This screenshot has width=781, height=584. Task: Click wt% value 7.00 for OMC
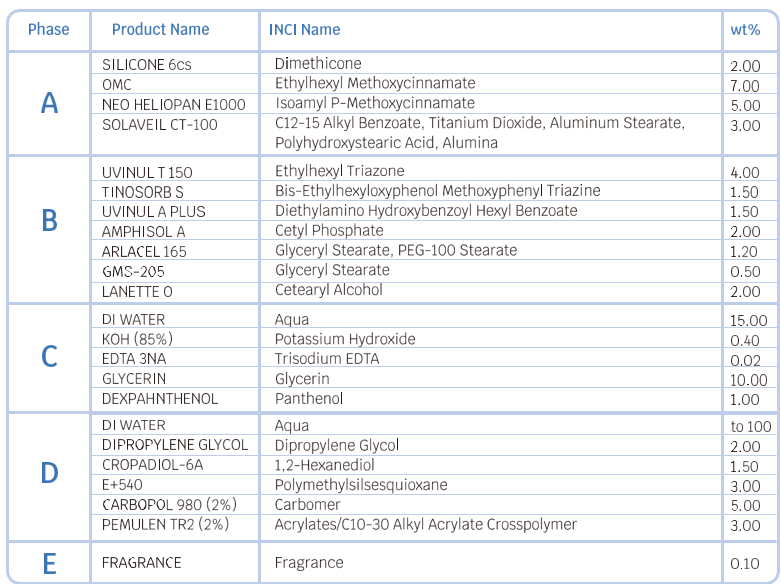pyautogui.click(x=745, y=86)
